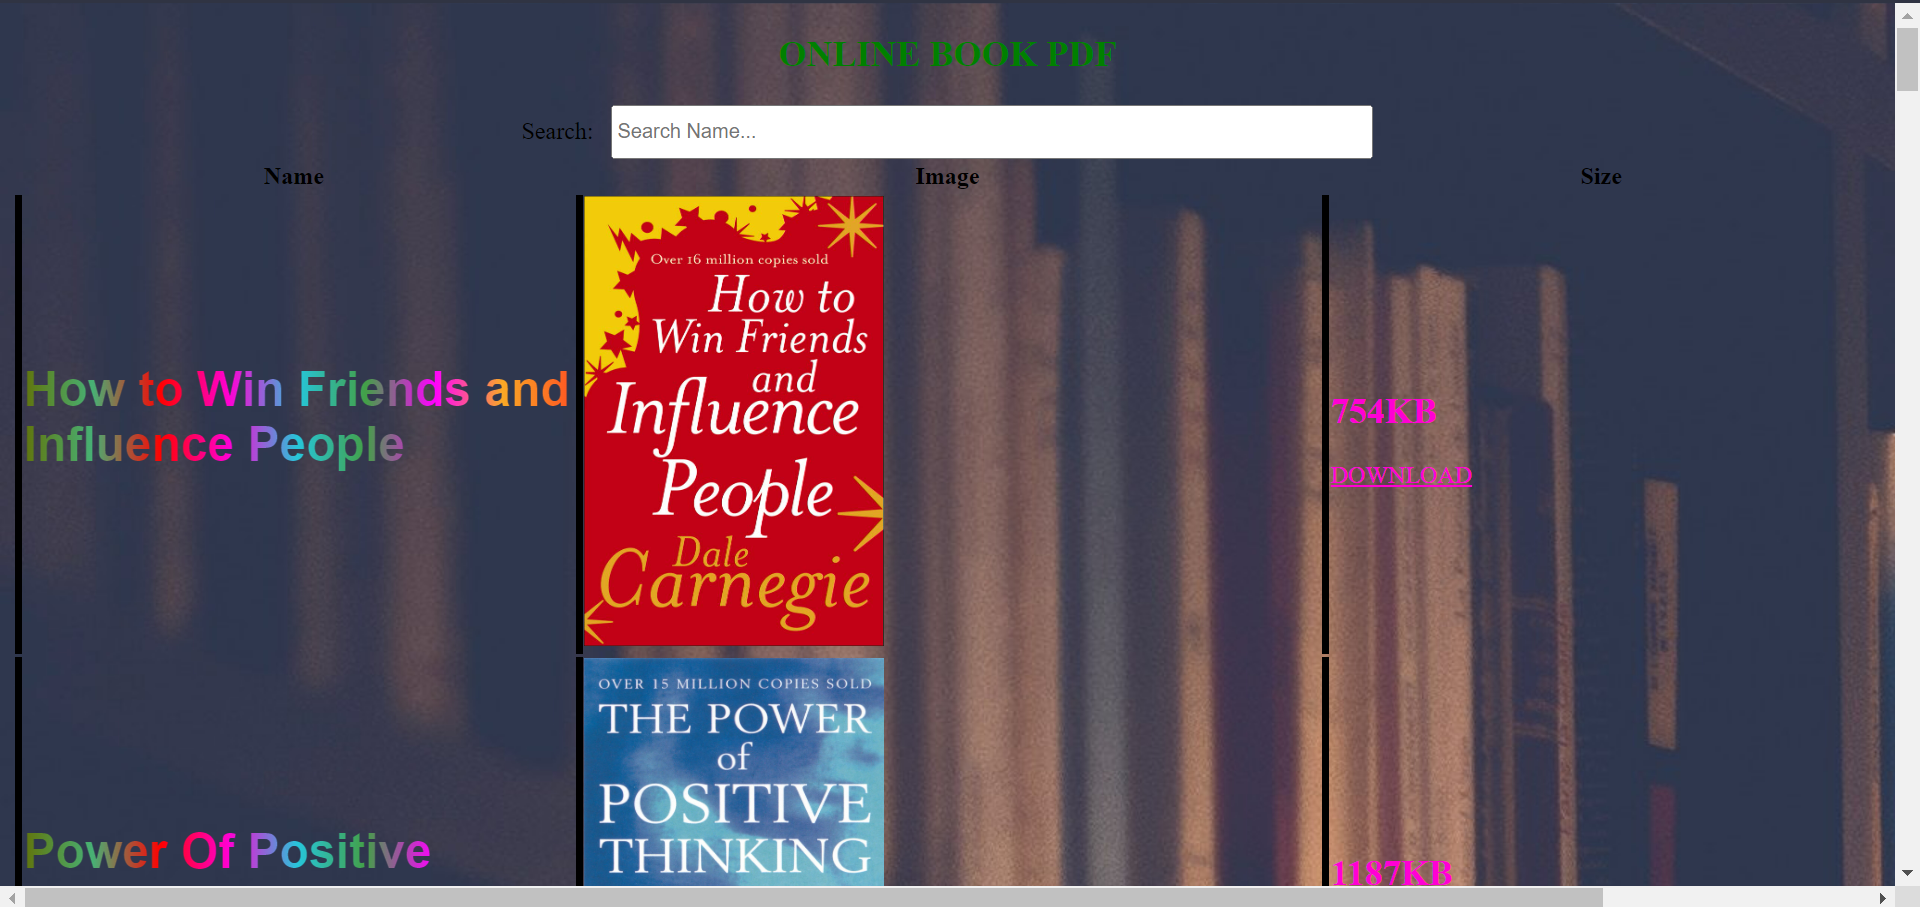Select the 'How to Win Friends and Influence People' title
This screenshot has width=1920, height=907.
tap(297, 416)
